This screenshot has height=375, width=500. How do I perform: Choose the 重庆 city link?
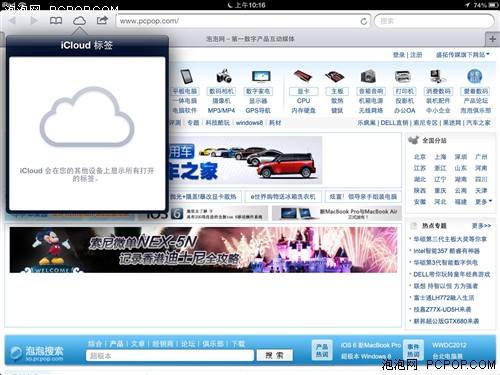pyautogui.click(x=440, y=190)
